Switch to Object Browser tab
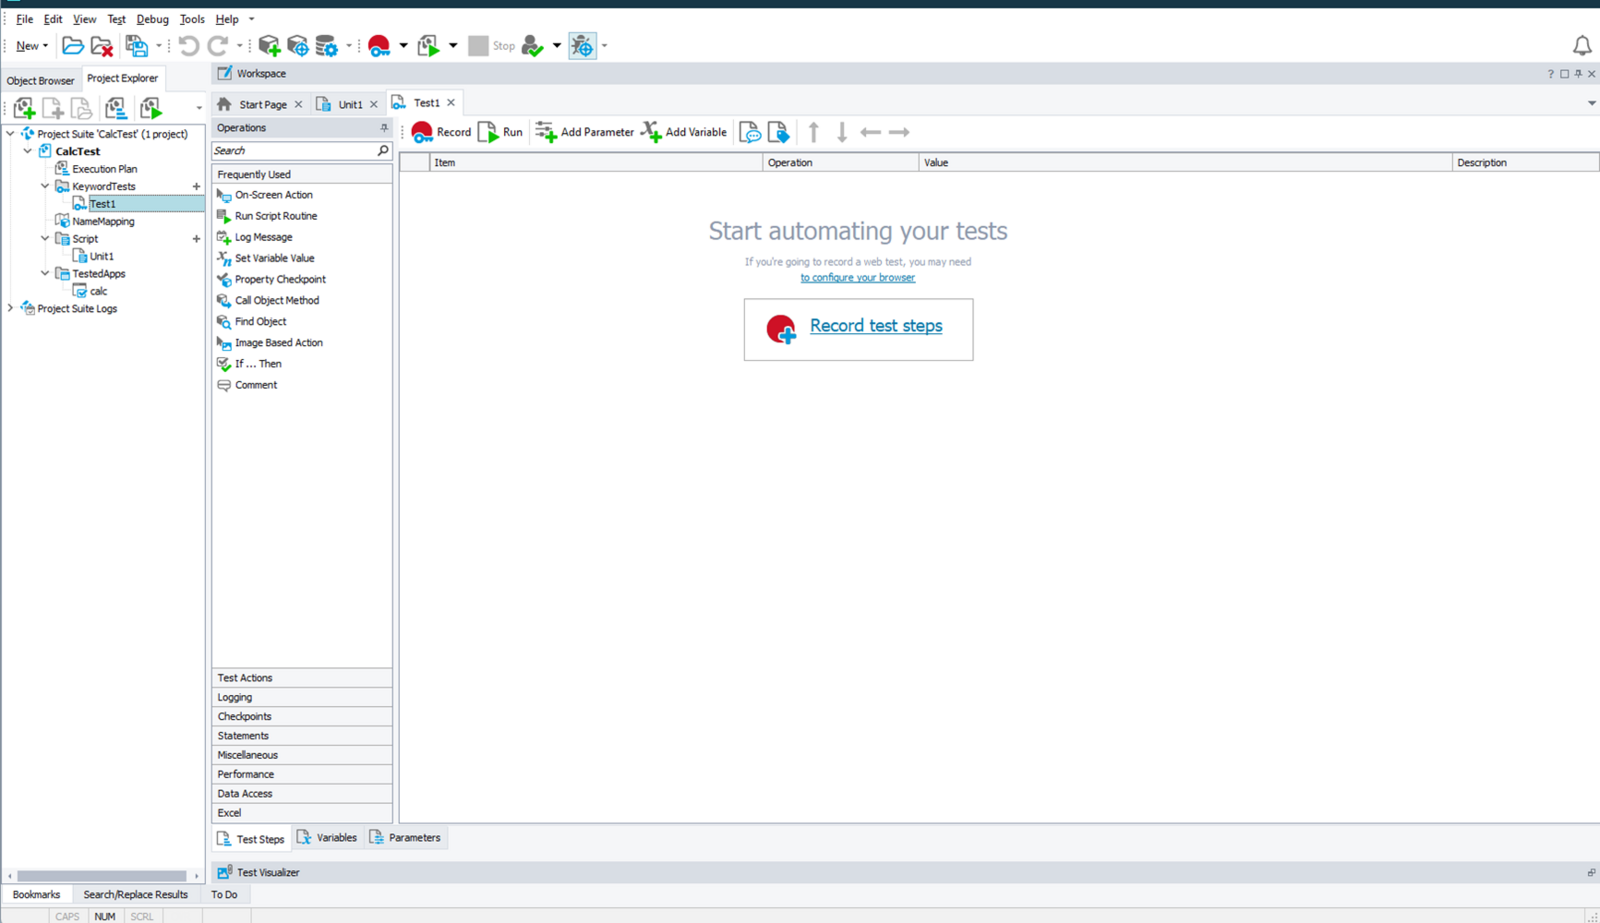Image resolution: width=1600 pixels, height=923 pixels. [x=40, y=80]
